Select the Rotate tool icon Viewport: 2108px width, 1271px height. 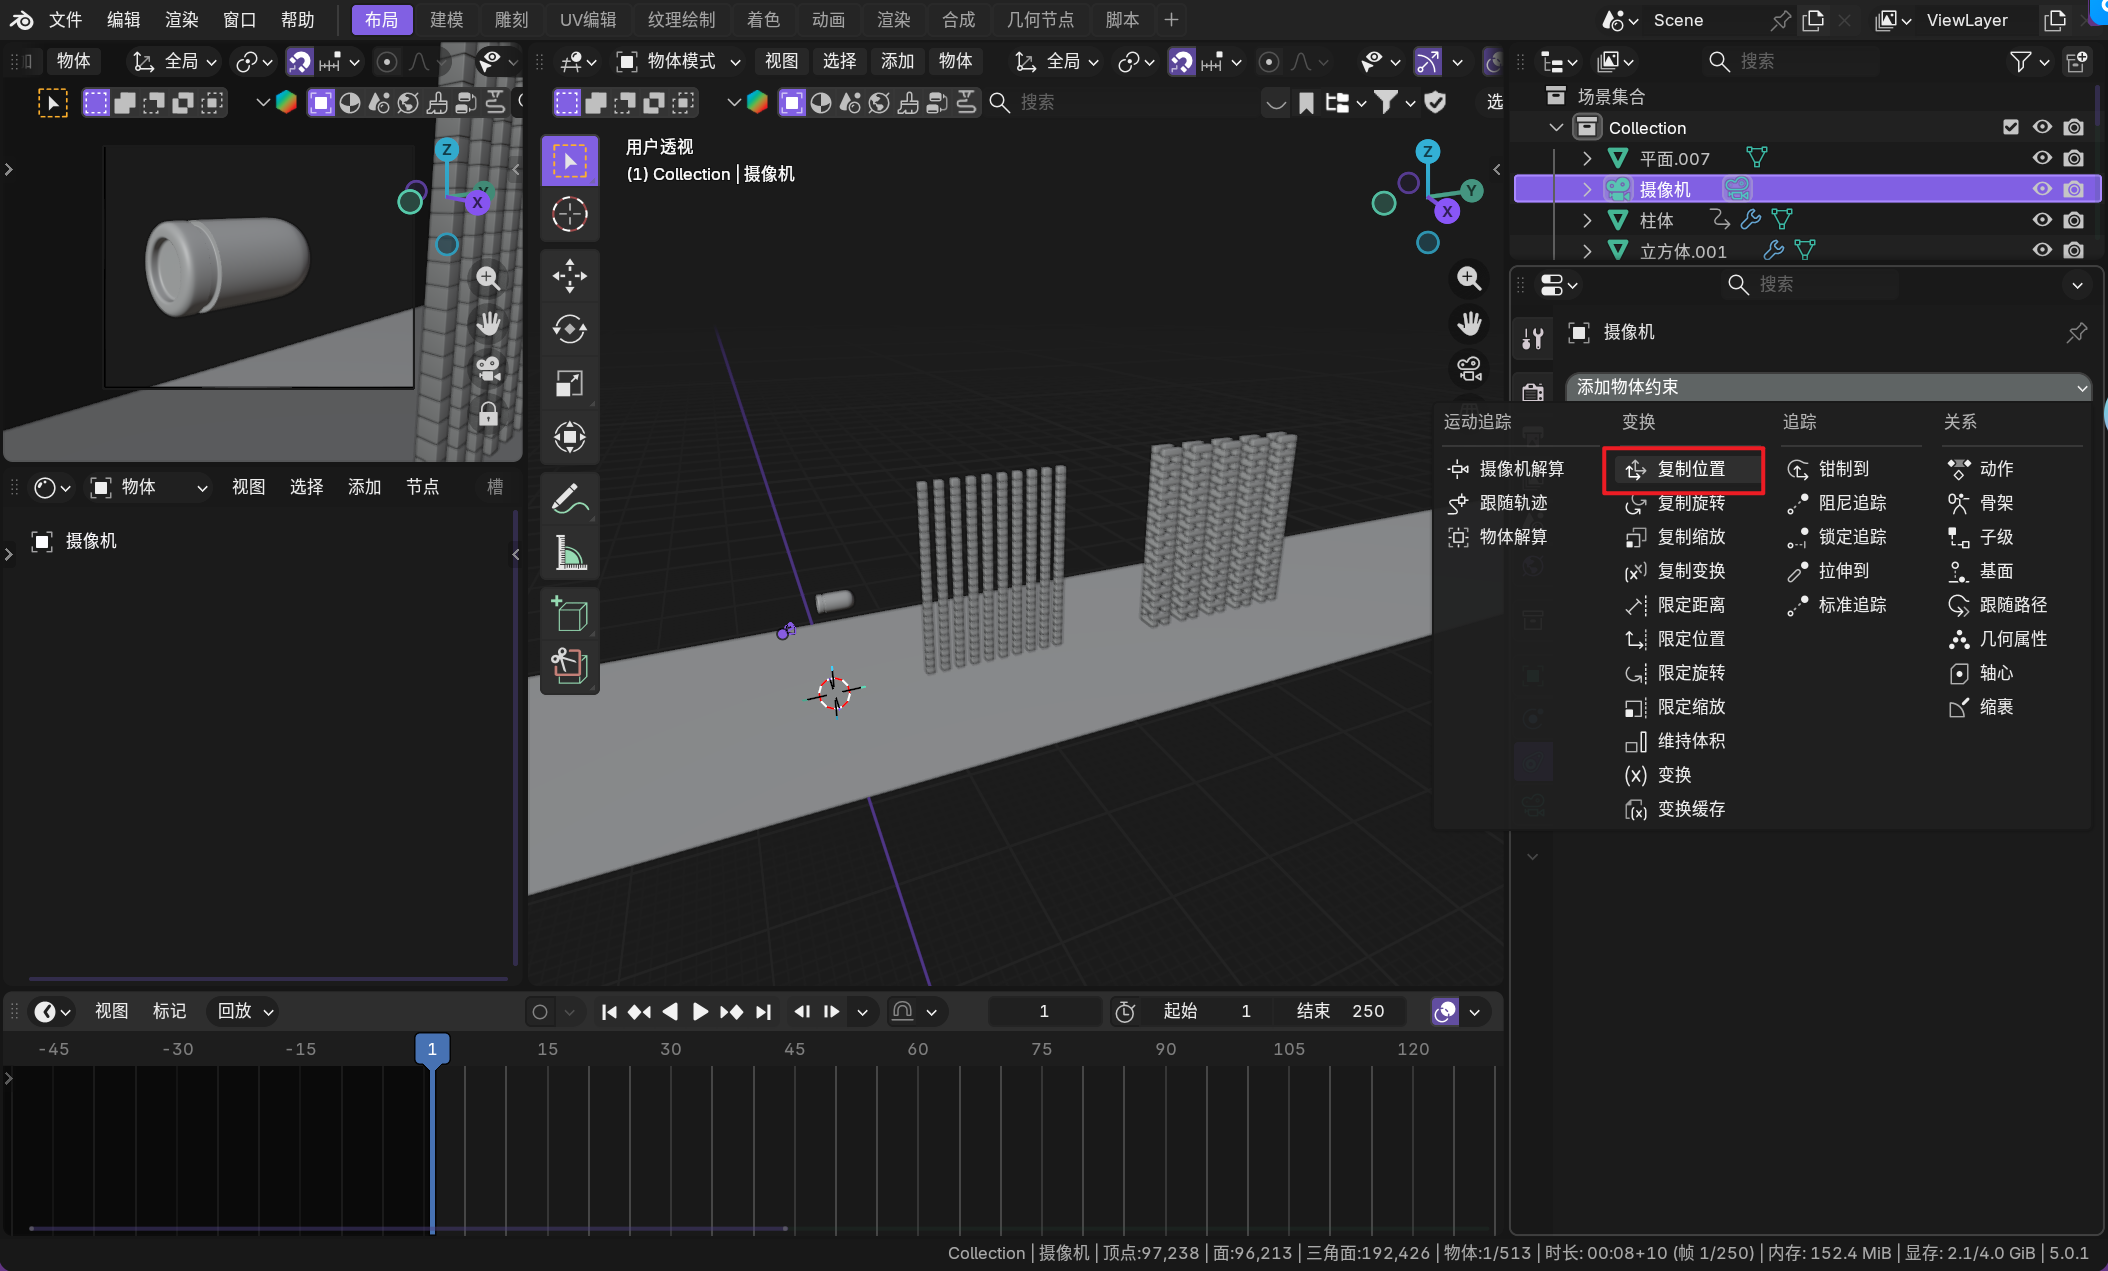[x=570, y=329]
